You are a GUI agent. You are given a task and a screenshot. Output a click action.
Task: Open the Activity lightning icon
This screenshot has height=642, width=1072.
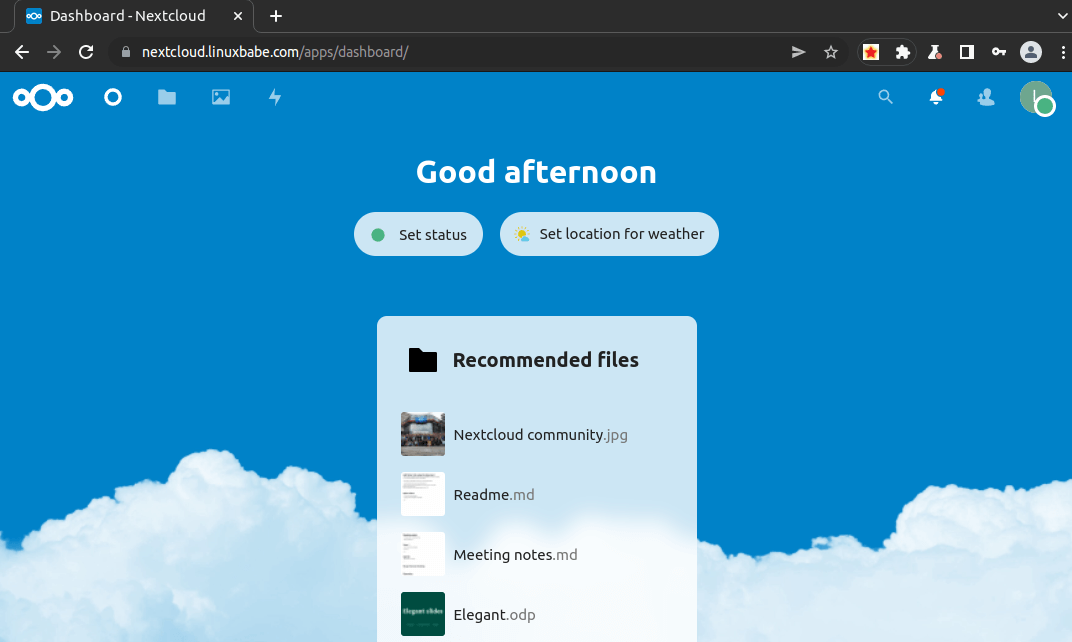pos(275,97)
